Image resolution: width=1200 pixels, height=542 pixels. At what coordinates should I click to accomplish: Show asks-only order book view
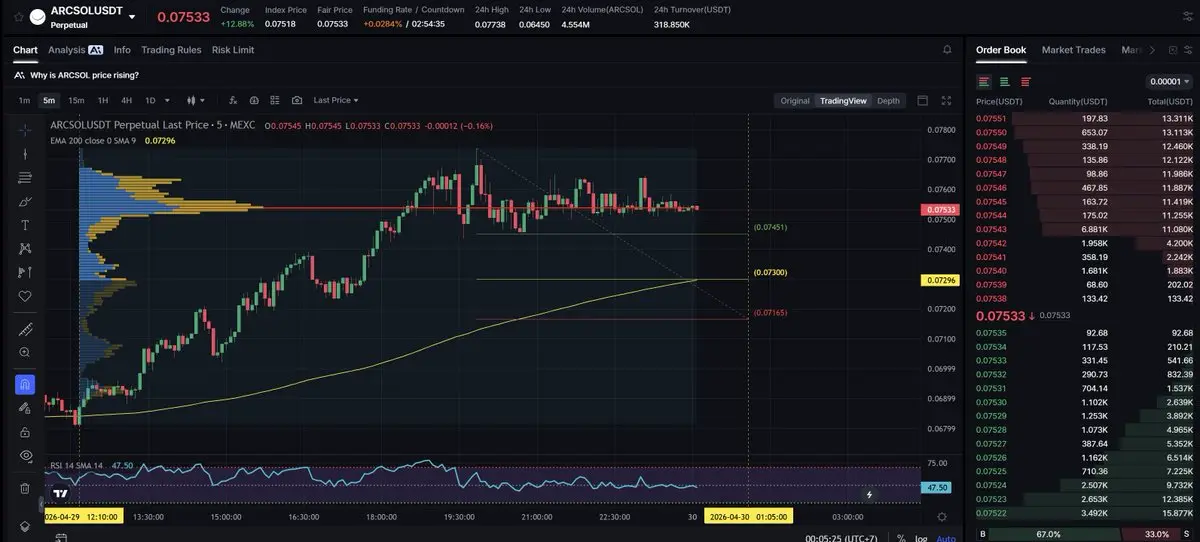1025,81
